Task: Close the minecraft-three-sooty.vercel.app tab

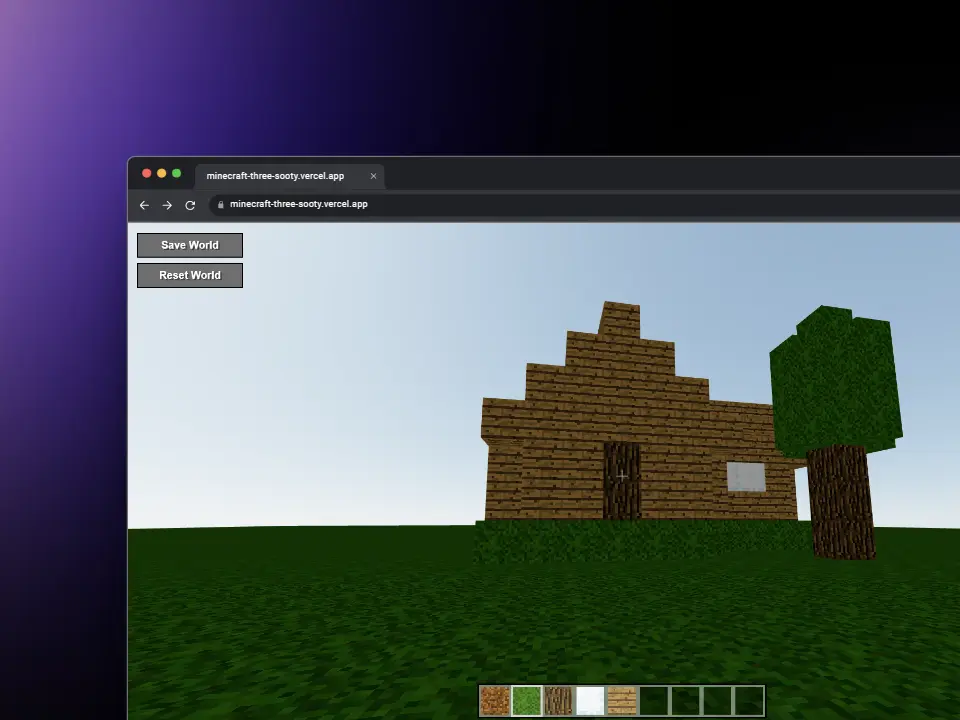Action: pyautogui.click(x=373, y=176)
